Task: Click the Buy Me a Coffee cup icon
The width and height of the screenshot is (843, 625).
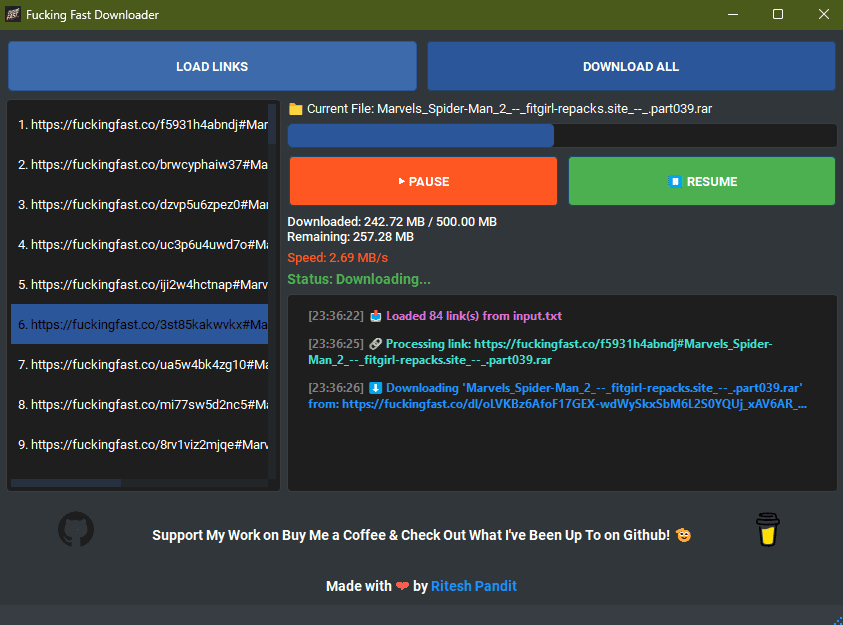Action: tap(766, 530)
